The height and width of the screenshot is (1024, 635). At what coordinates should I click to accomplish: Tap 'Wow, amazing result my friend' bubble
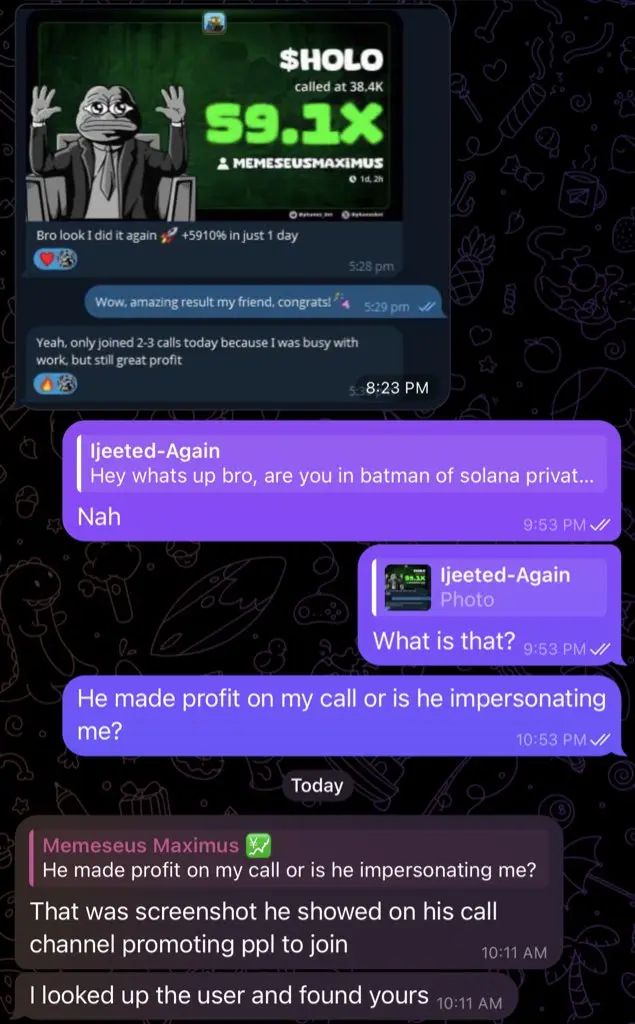coord(263,302)
